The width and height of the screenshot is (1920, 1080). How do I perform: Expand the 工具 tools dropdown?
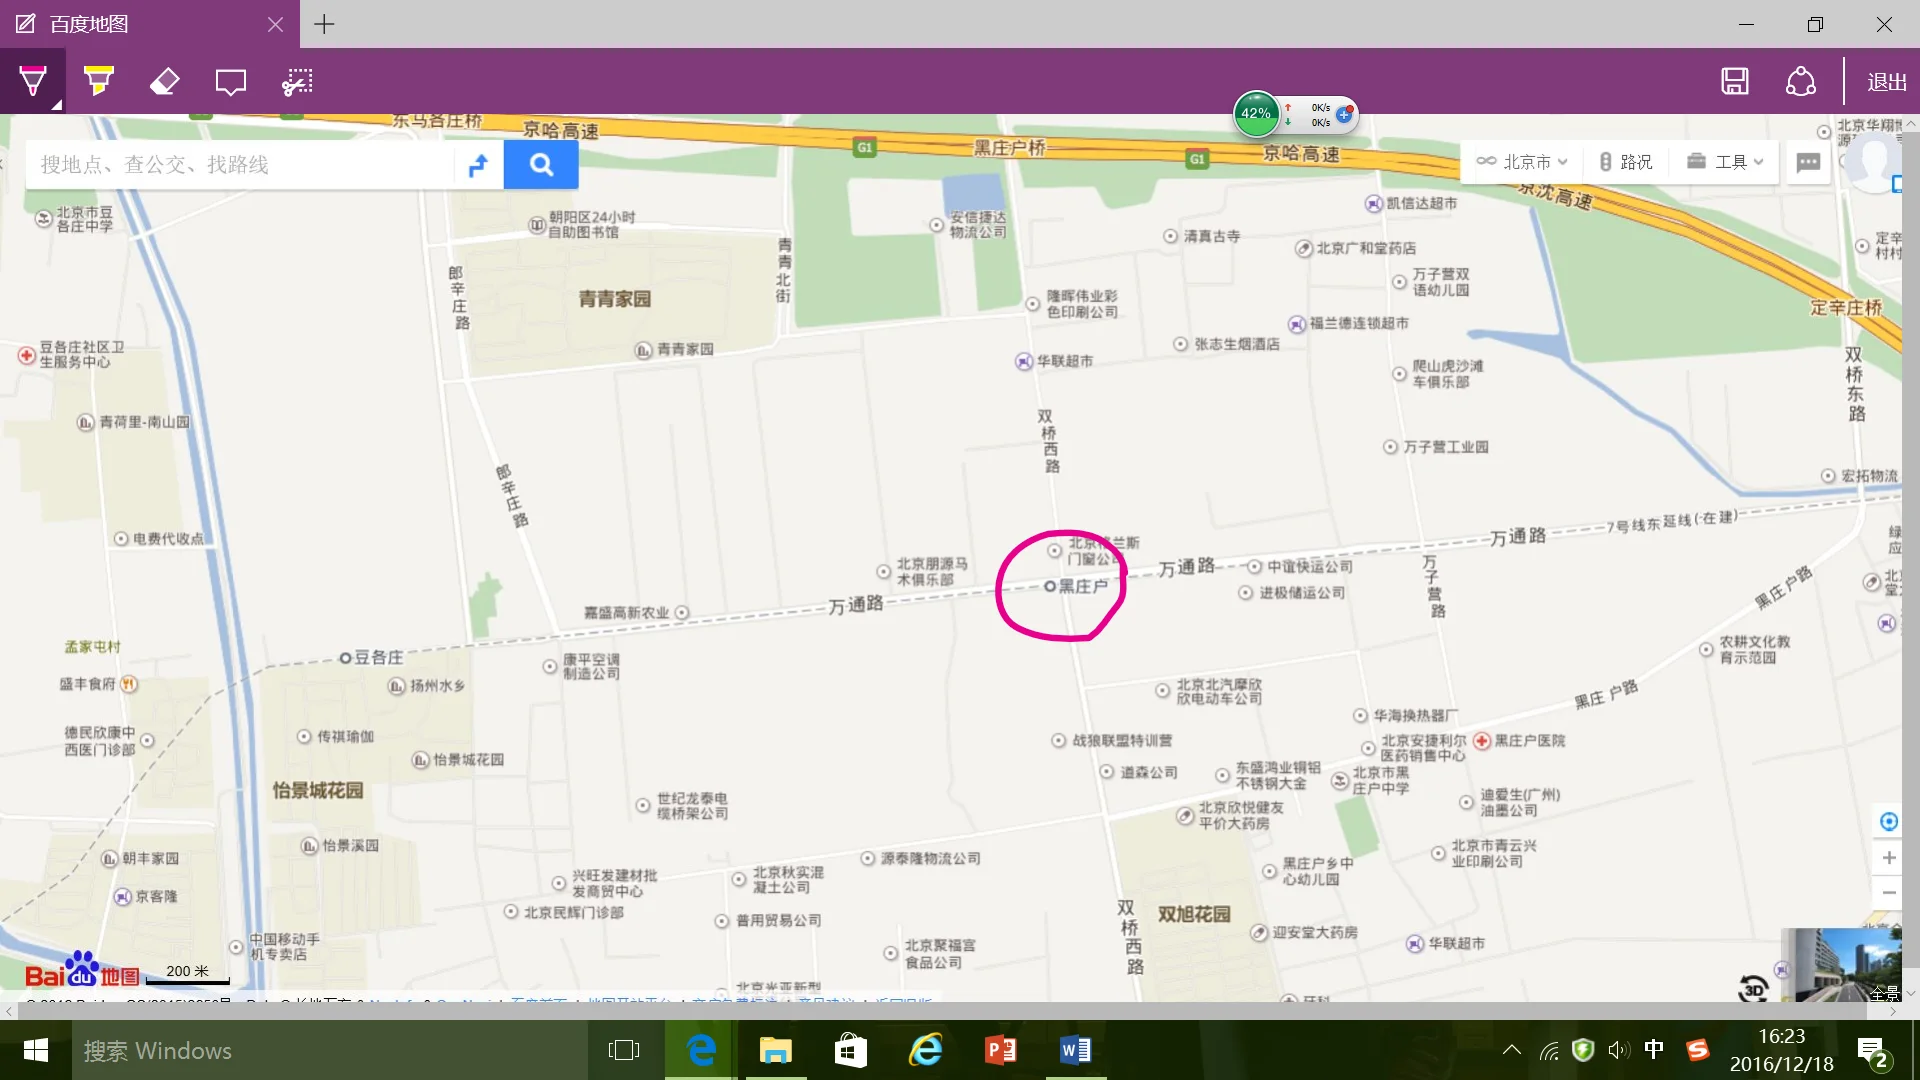pyautogui.click(x=1725, y=161)
